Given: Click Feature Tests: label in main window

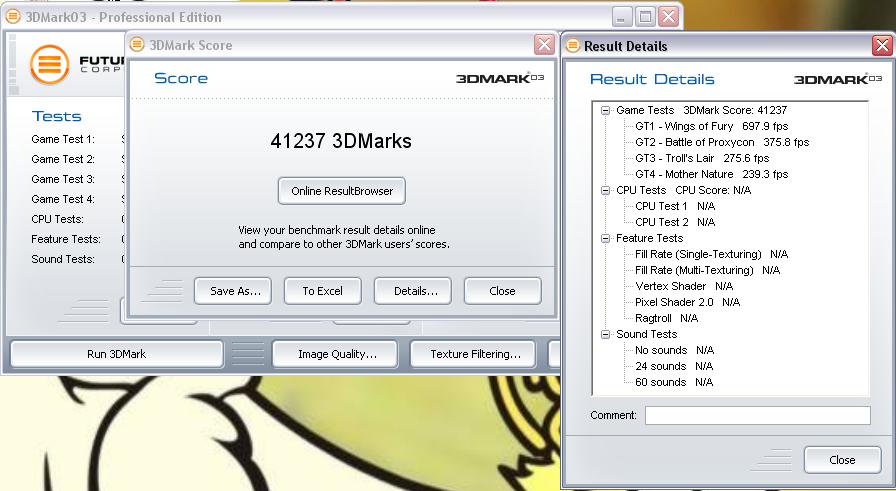Looking at the screenshot, I should tap(66, 239).
